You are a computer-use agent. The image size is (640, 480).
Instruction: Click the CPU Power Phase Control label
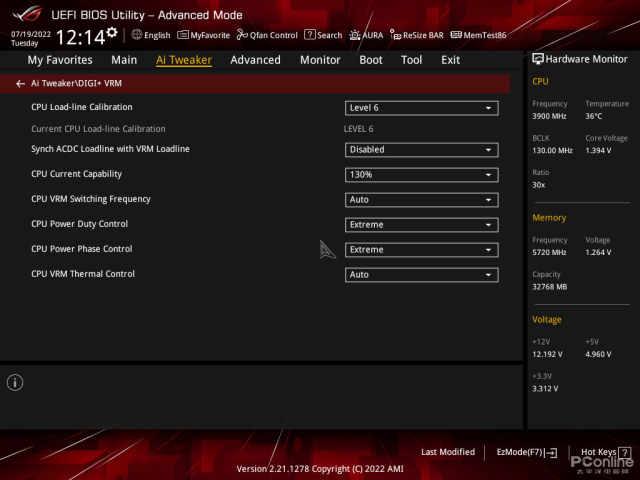(82, 249)
